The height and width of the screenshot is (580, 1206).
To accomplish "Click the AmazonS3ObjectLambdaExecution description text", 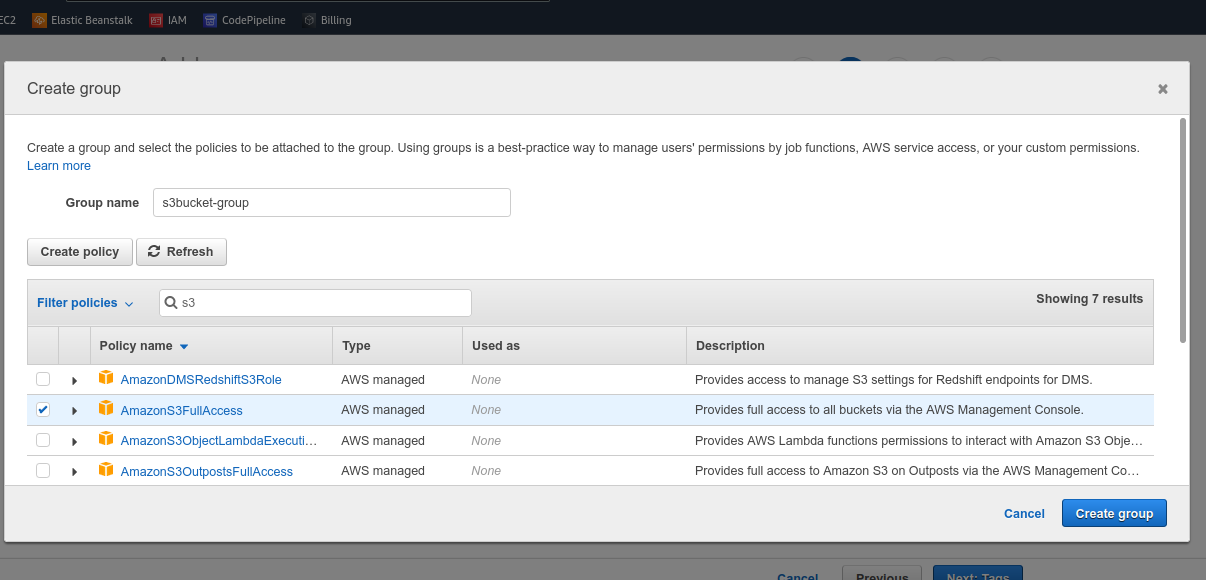I will pos(919,440).
